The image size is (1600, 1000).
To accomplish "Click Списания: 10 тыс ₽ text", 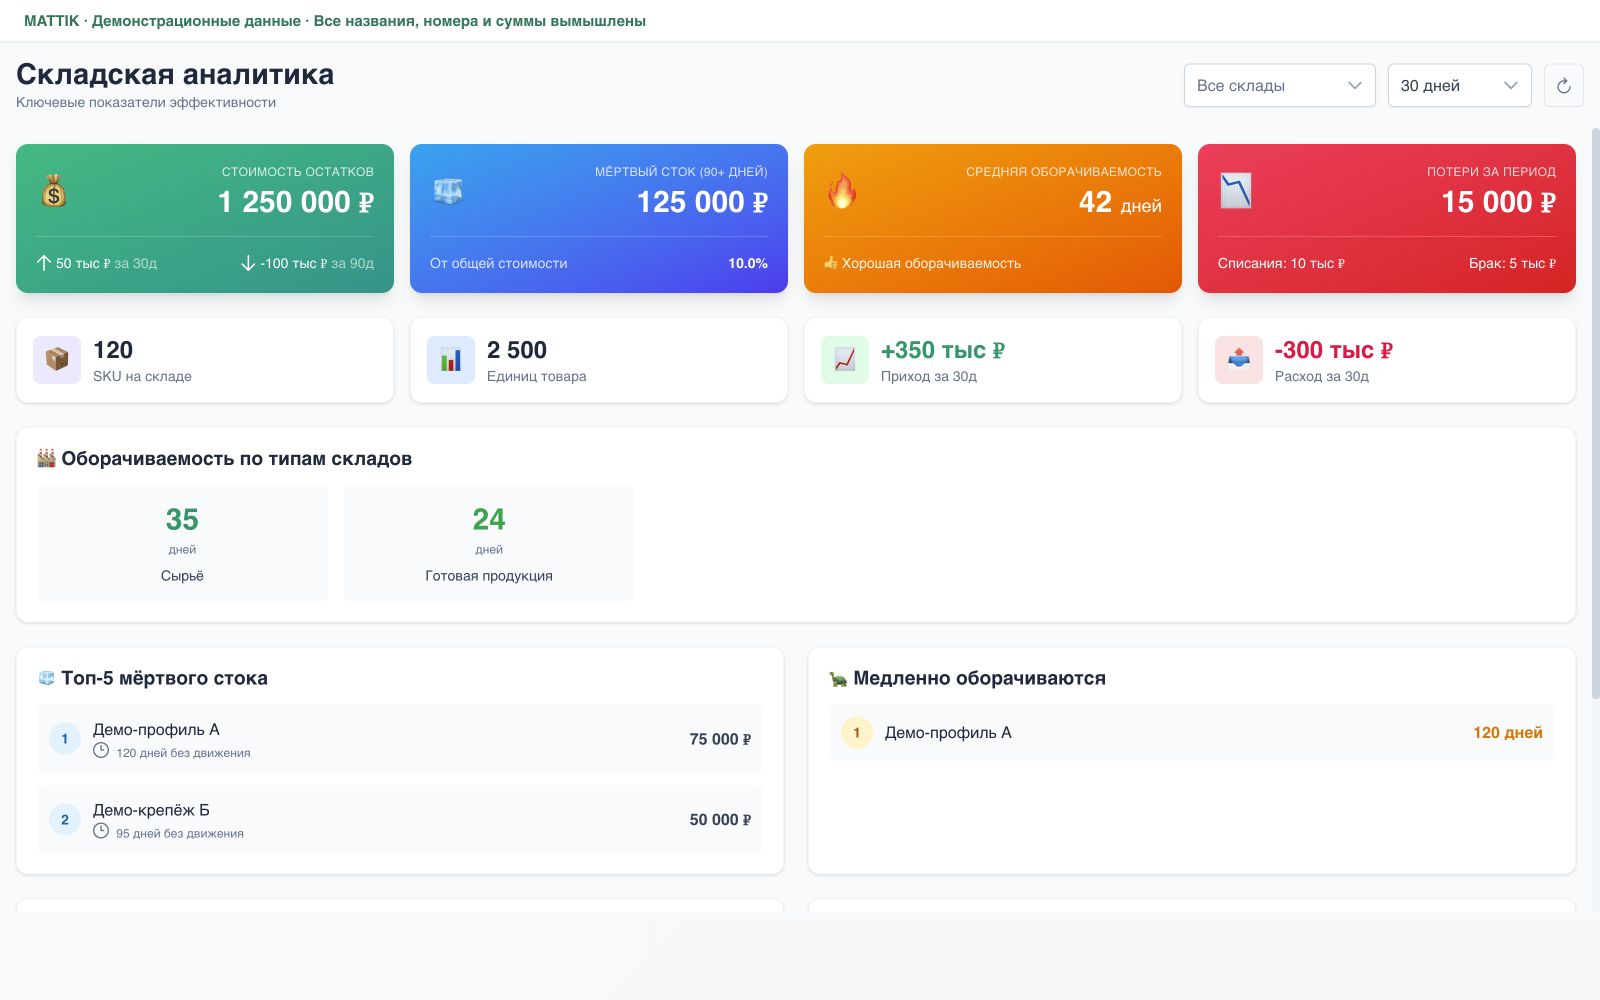I will point(1281,263).
